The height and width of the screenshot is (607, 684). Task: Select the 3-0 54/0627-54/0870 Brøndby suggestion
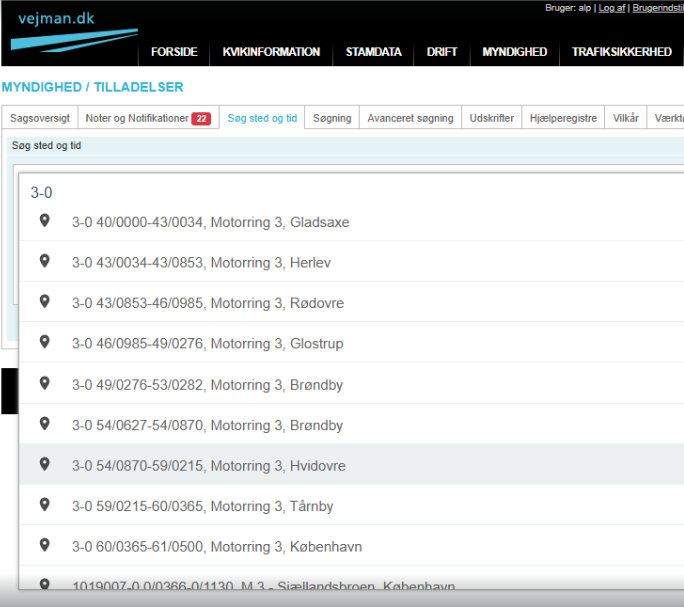coord(207,425)
